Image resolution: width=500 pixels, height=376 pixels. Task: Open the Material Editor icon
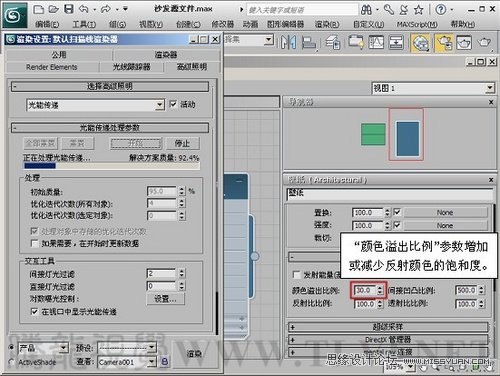[420, 43]
